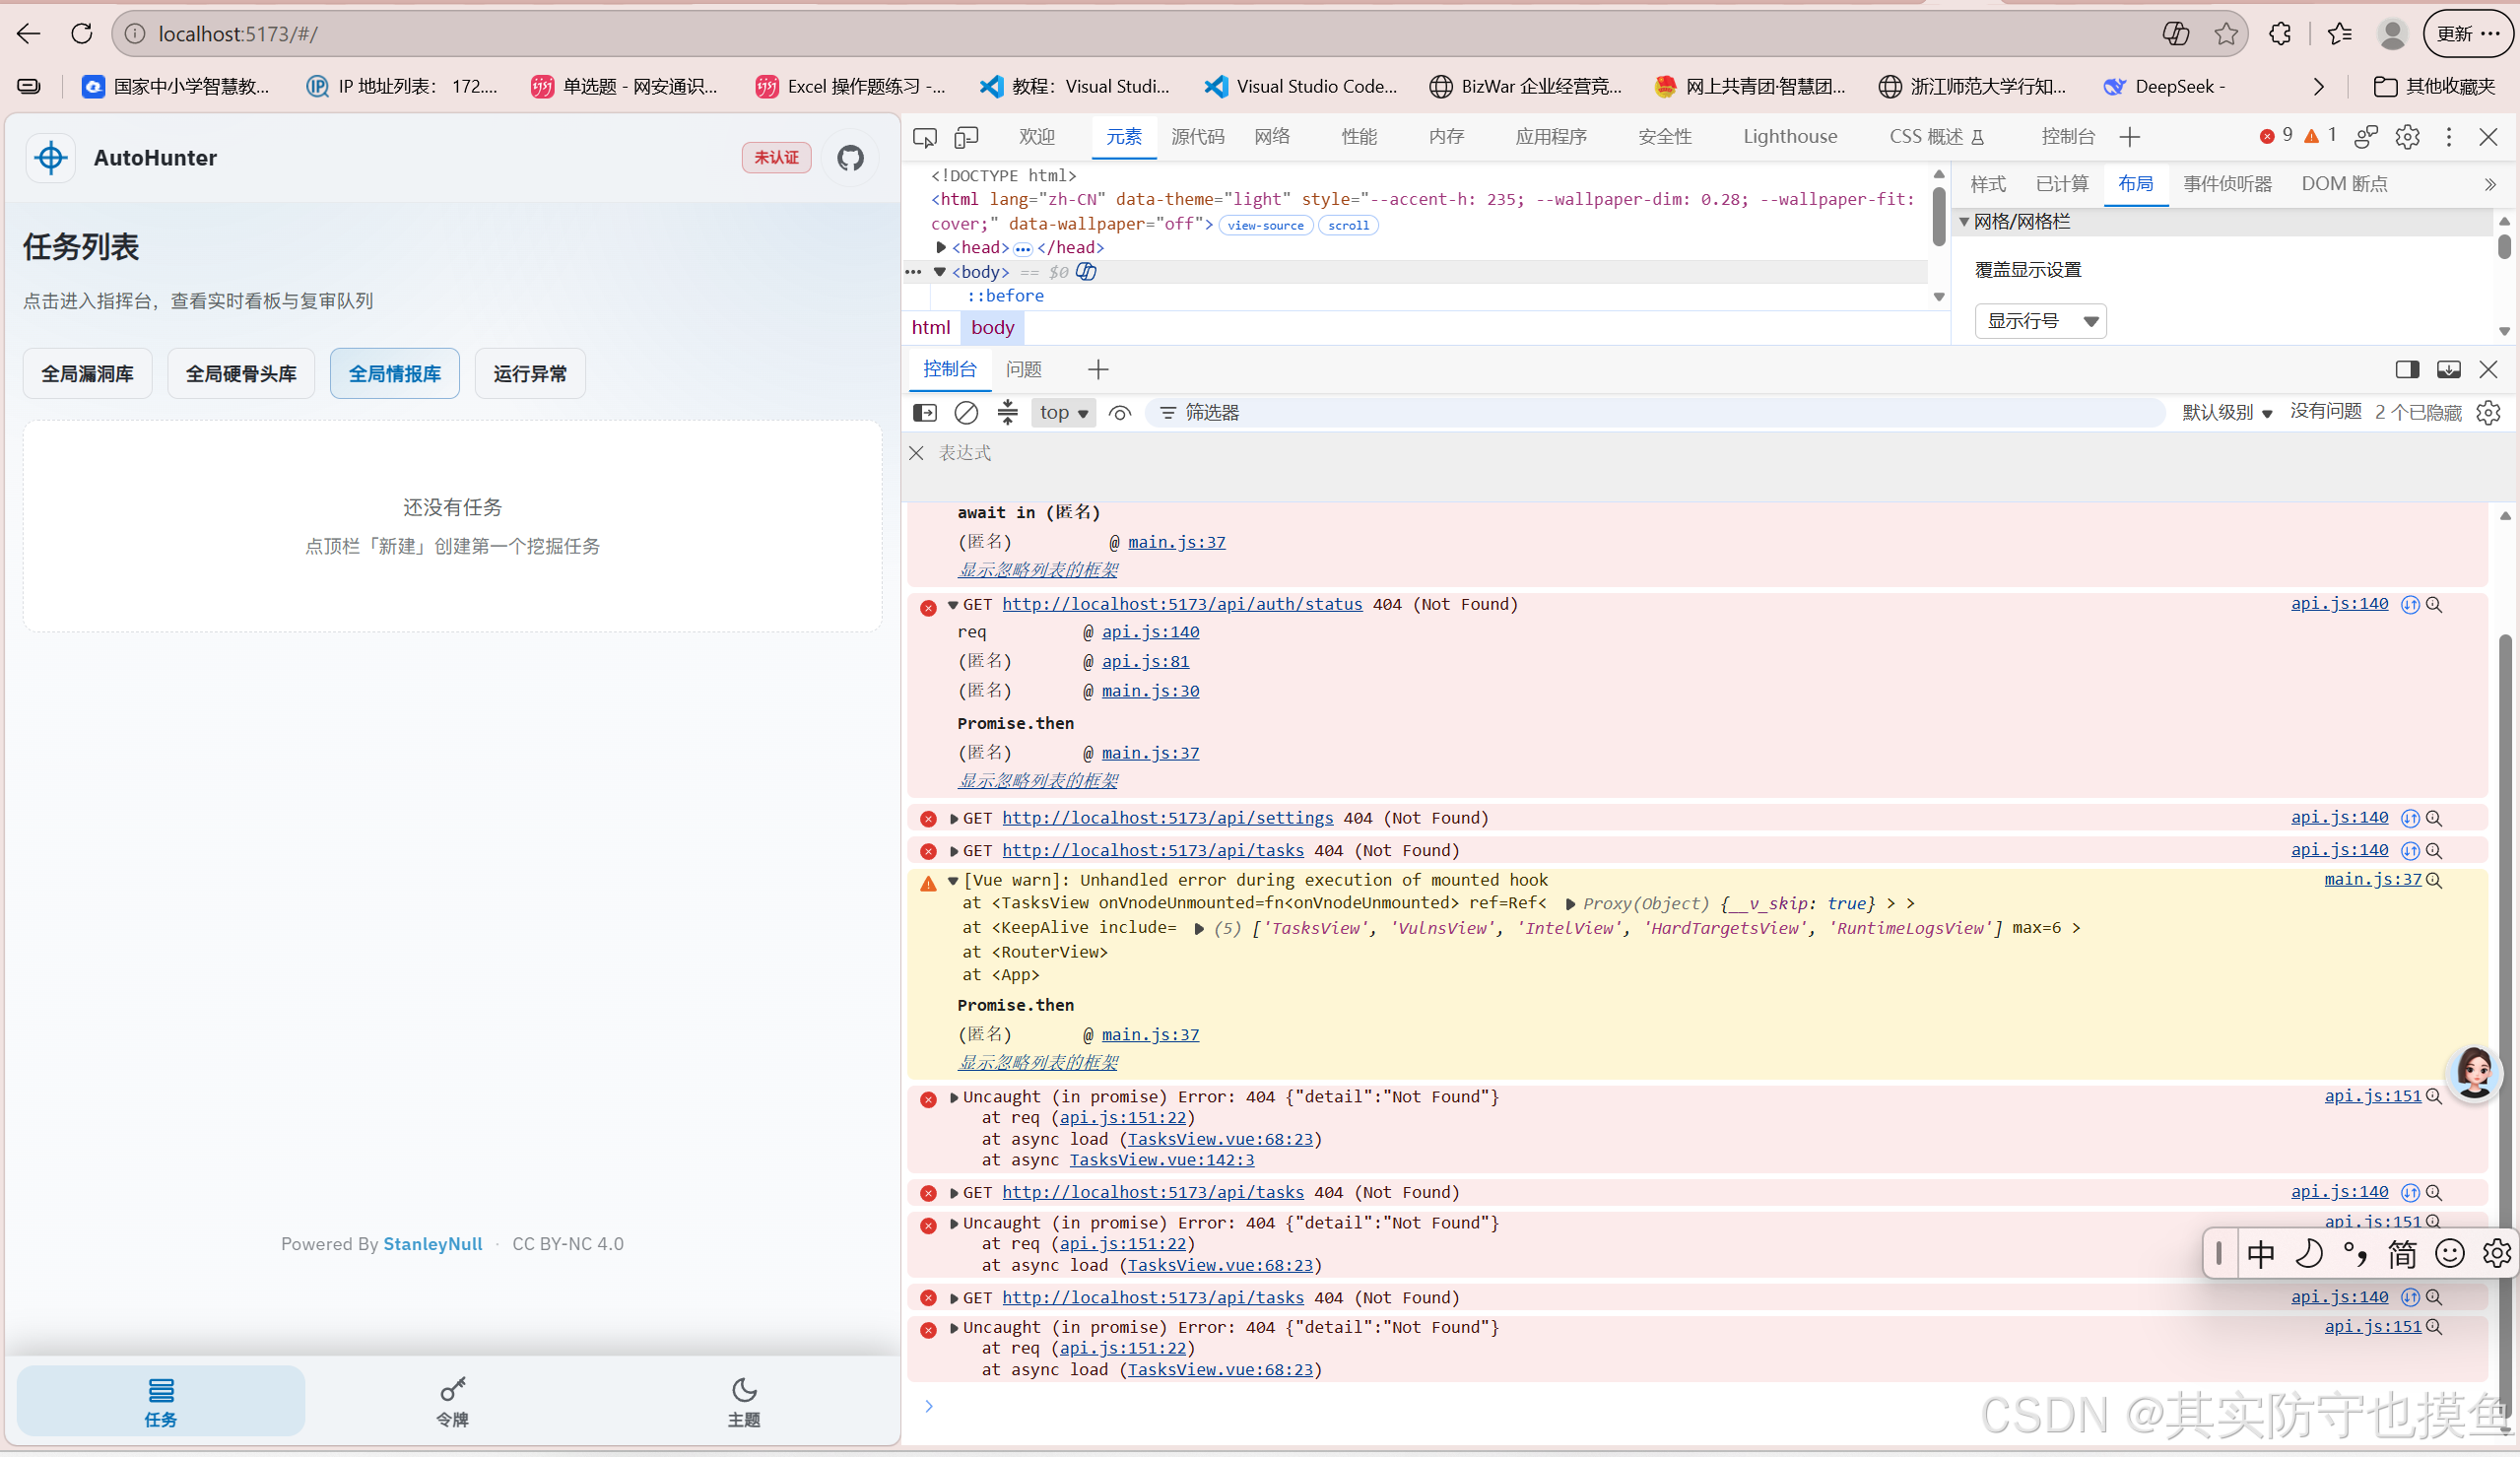Screen dimensions: 2520x1457
Task: Open the IME emoji smiley icon
Action: pyautogui.click(x=2449, y=1254)
